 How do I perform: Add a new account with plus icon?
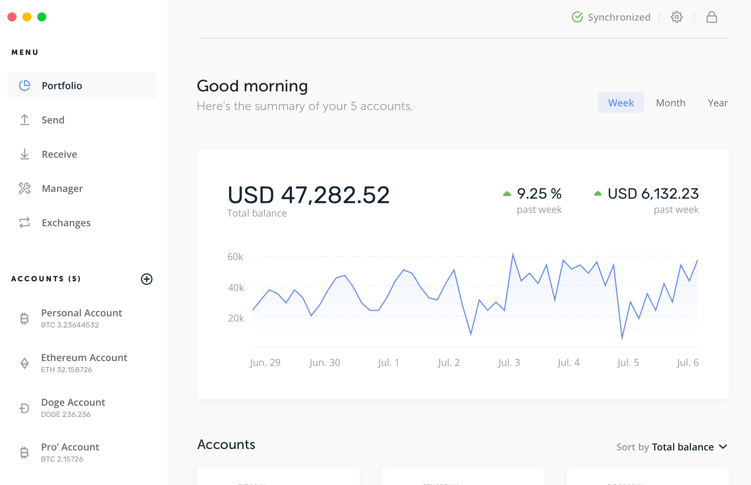coord(147,279)
